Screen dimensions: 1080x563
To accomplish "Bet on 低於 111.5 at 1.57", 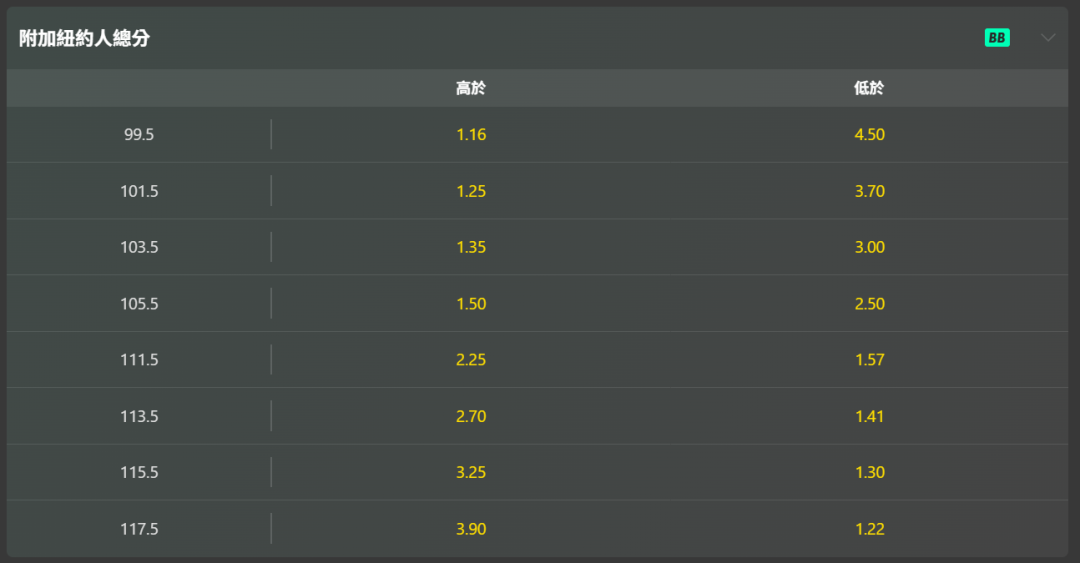I will pos(869,360).
